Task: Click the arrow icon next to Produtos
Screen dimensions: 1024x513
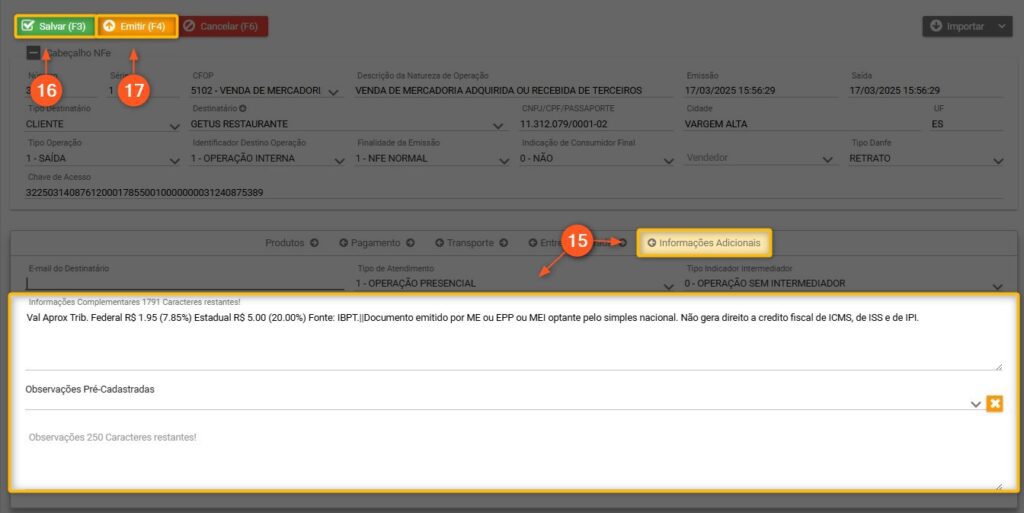Action: coord(314,243)
